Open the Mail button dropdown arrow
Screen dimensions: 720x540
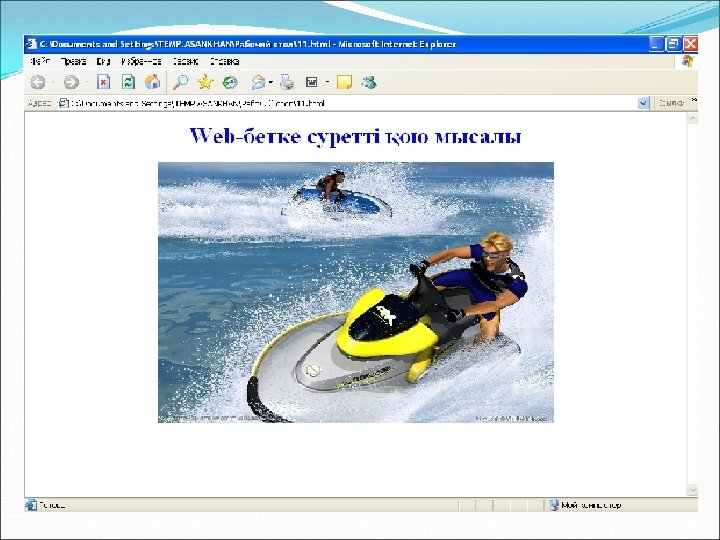click(270, 83)
